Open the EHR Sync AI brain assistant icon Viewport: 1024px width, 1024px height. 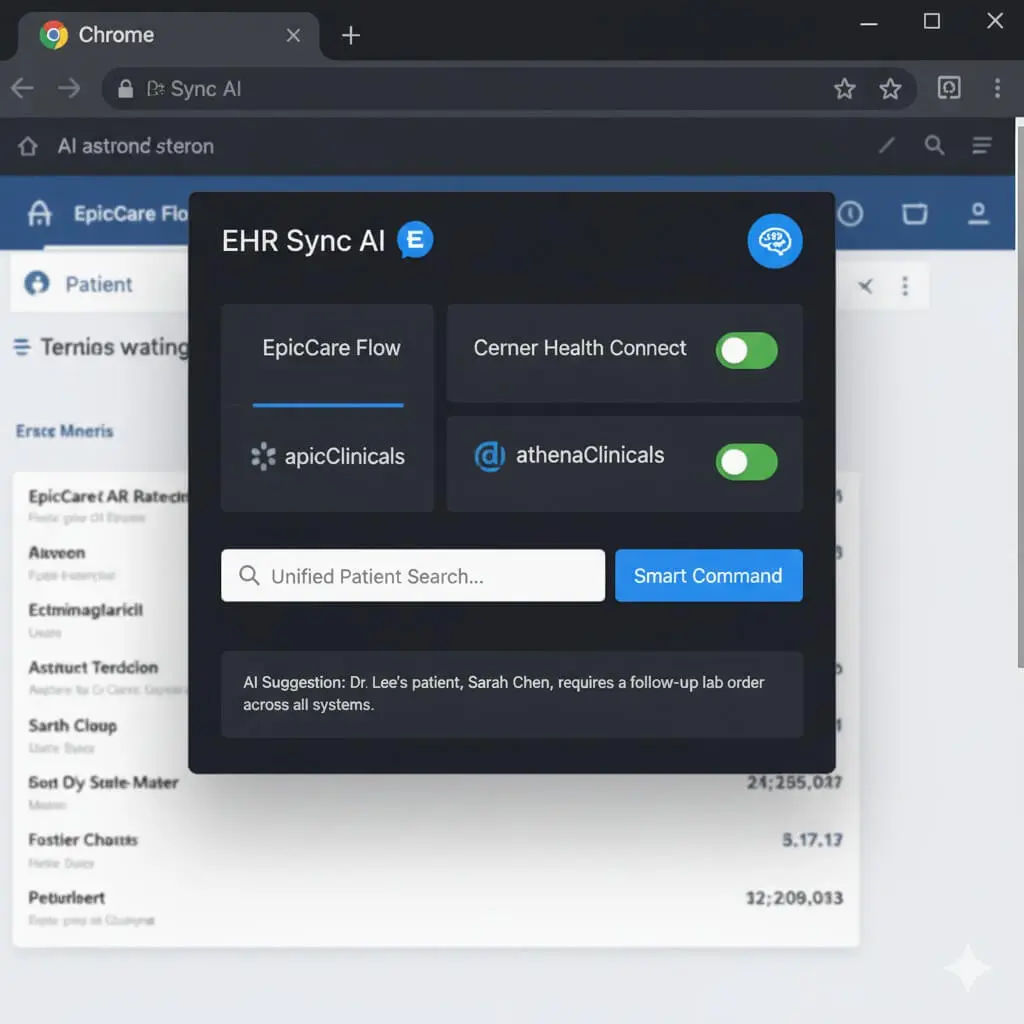[775, 240]
